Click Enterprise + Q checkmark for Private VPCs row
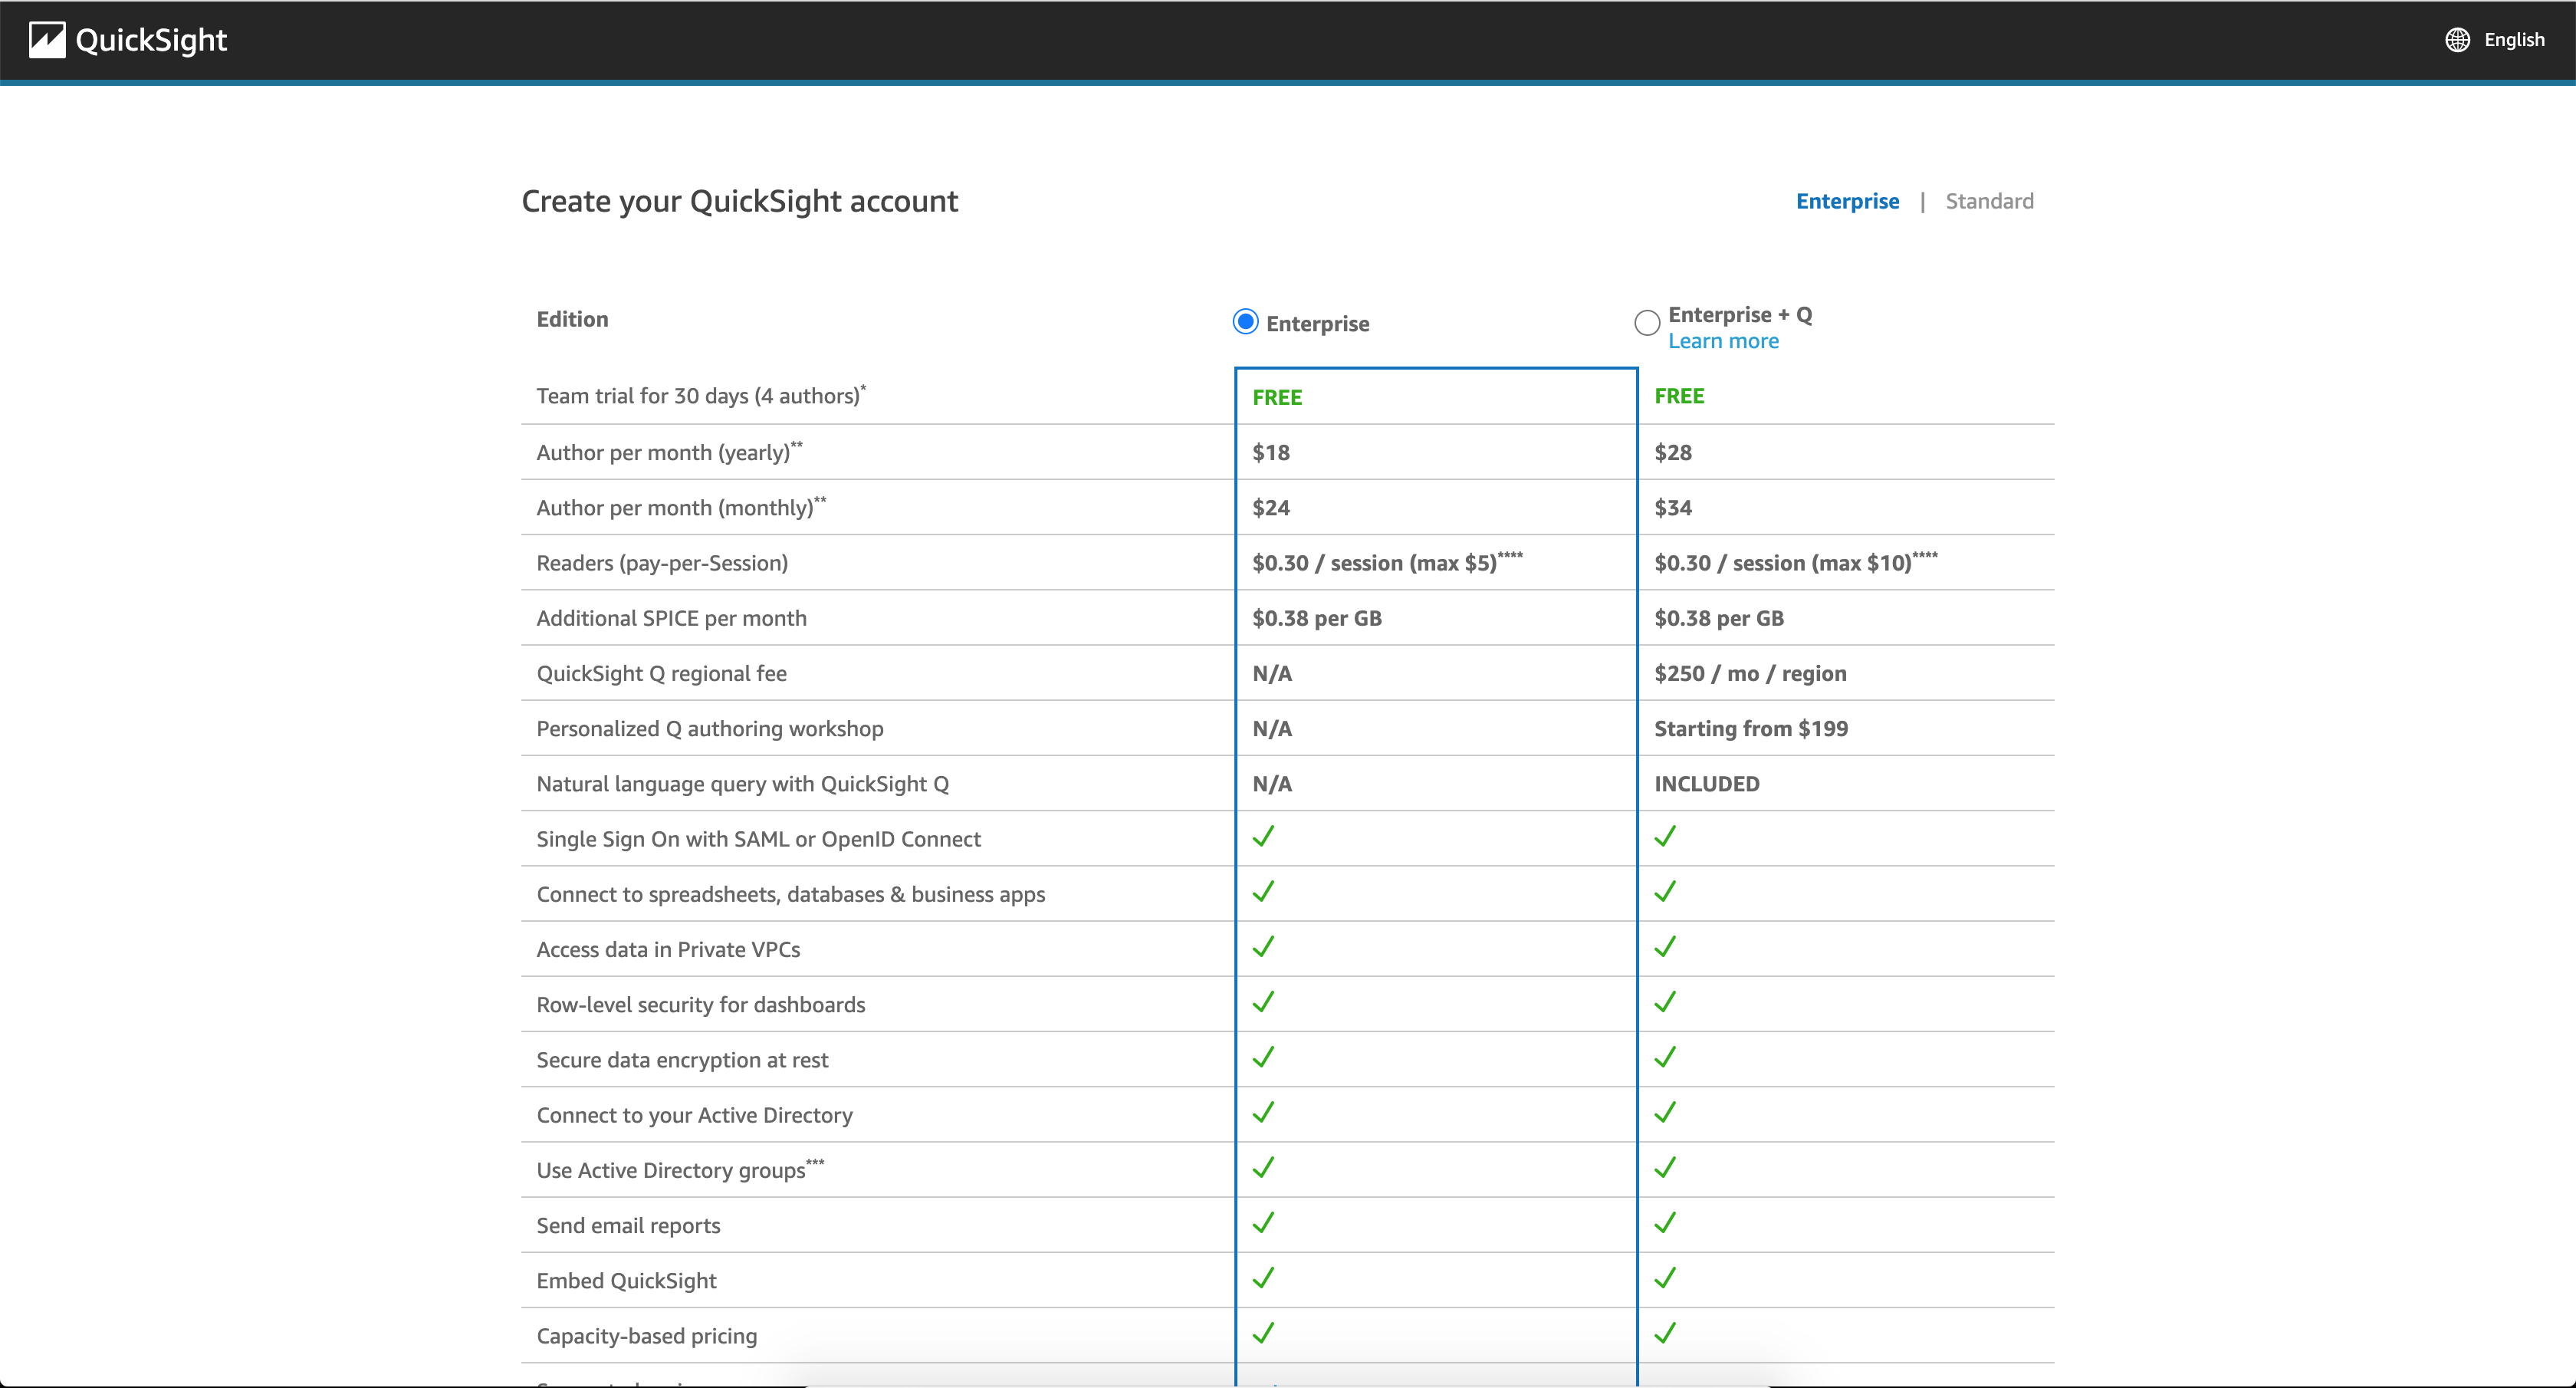 pyautogui.click(x=1665, y=946)
